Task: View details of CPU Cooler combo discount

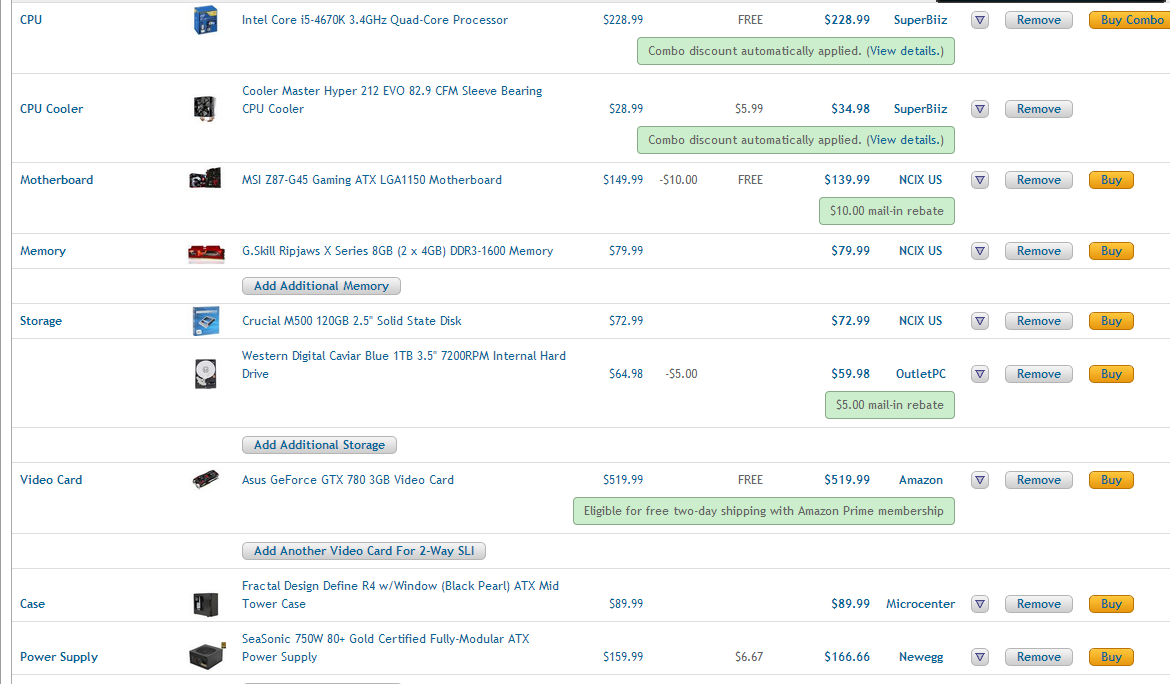Action: click(x=905, y=140)
